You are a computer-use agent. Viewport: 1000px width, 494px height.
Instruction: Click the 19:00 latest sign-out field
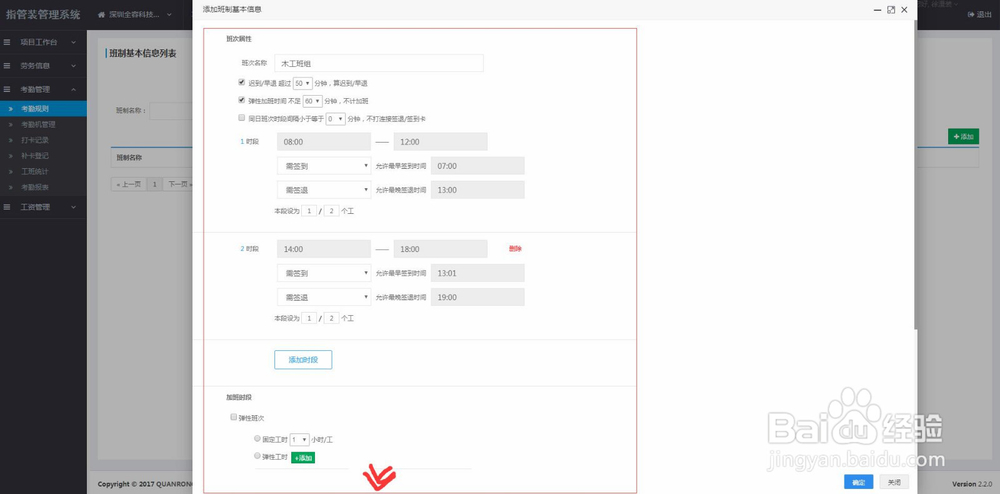pos(478,297)
